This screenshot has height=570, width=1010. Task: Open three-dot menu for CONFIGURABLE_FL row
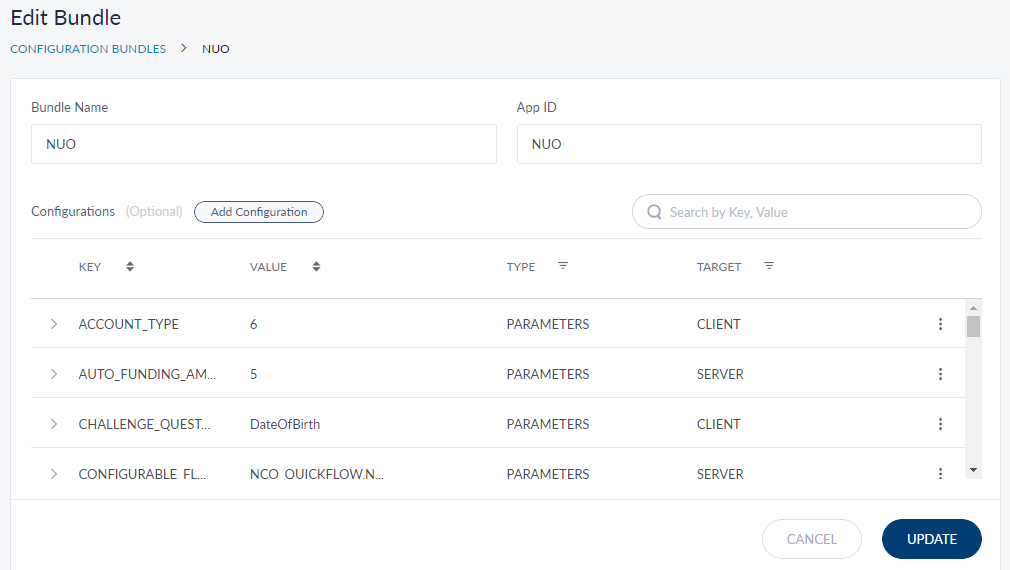point(940,473)
